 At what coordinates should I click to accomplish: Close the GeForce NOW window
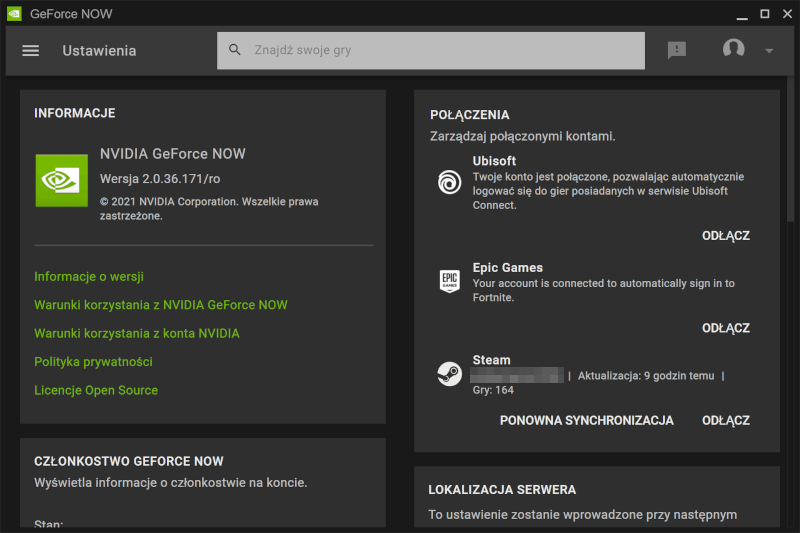pos(787,14)
